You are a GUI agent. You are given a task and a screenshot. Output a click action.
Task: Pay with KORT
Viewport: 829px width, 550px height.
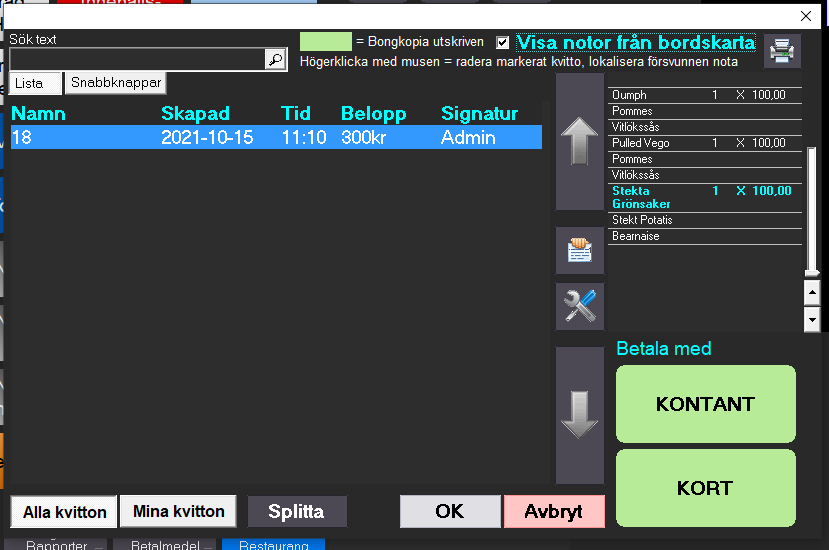(705, 488)
